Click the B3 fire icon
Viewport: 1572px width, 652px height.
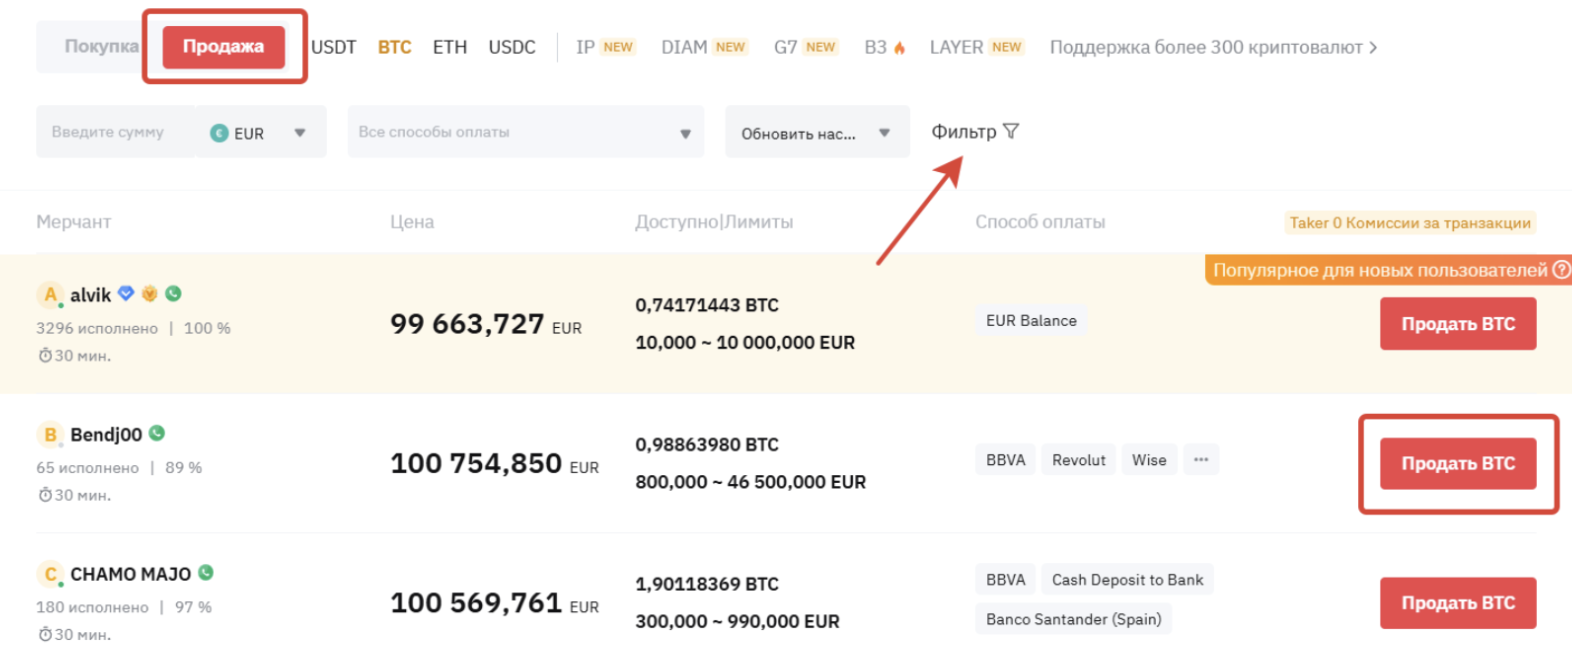pyautogui.click(x=900, y=47)
